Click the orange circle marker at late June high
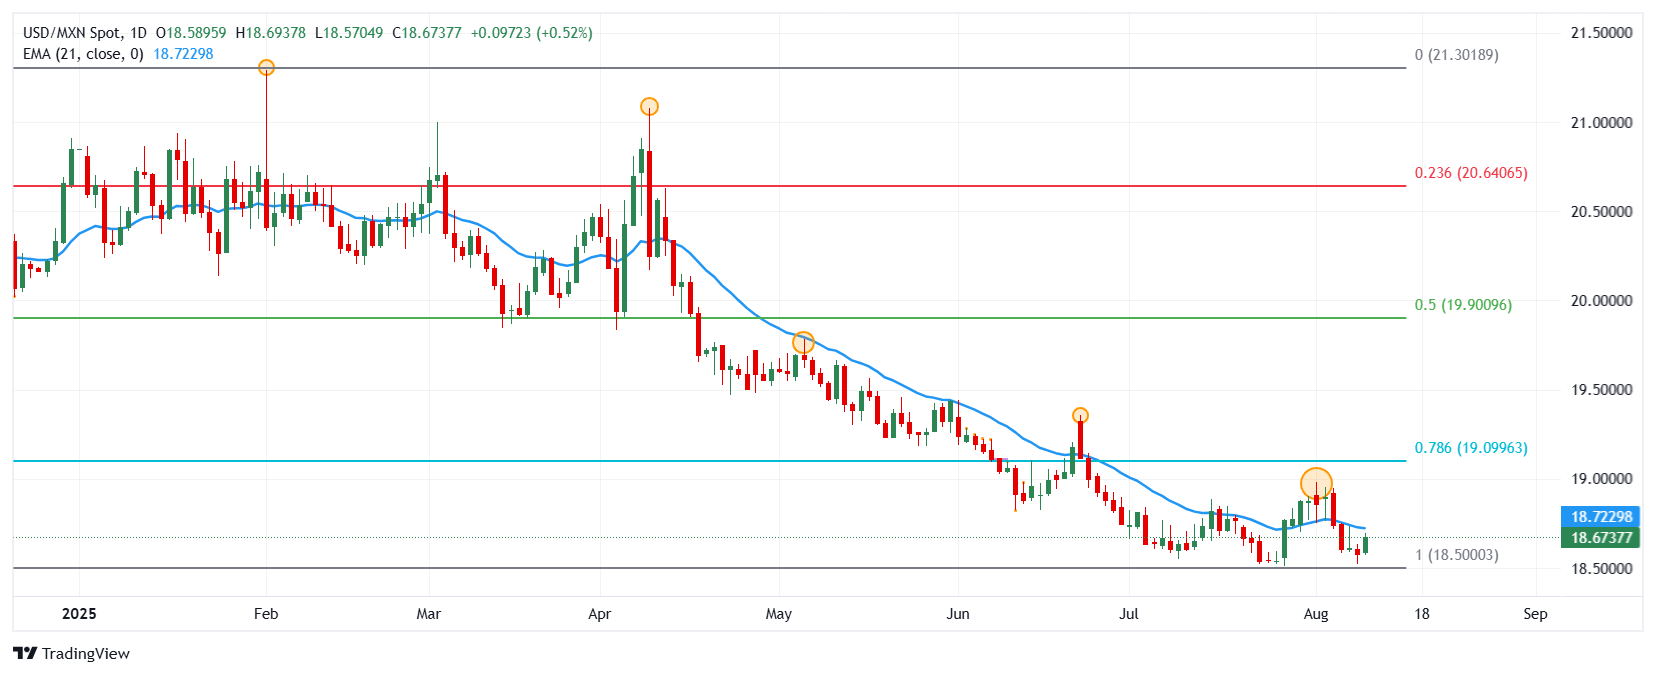 pos(1080,416)
